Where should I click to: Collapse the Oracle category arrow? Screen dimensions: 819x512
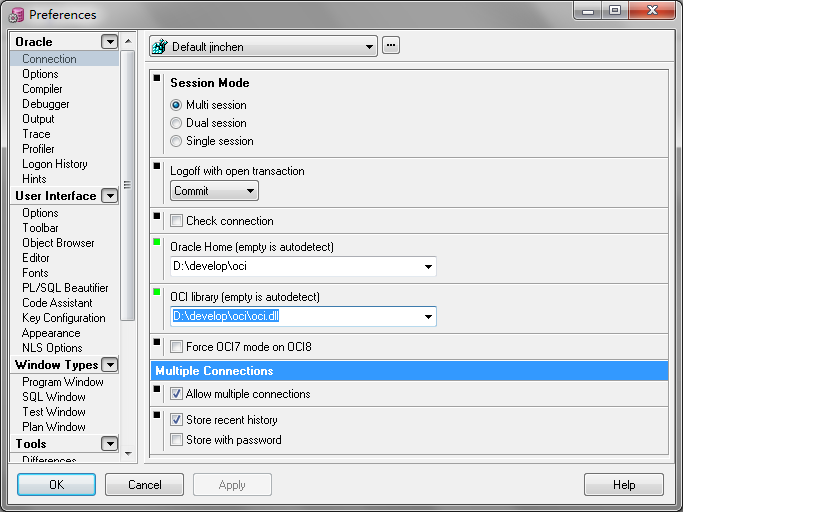point(110,42)
